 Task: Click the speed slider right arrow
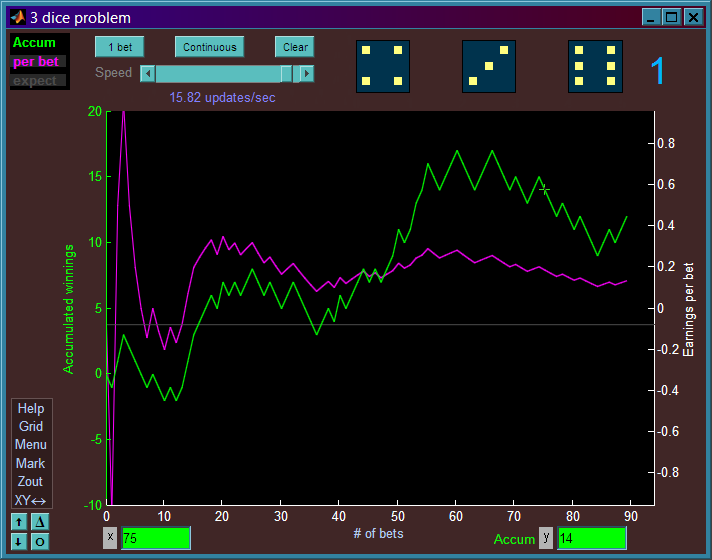pyautogui.click(x=307, y=74)
